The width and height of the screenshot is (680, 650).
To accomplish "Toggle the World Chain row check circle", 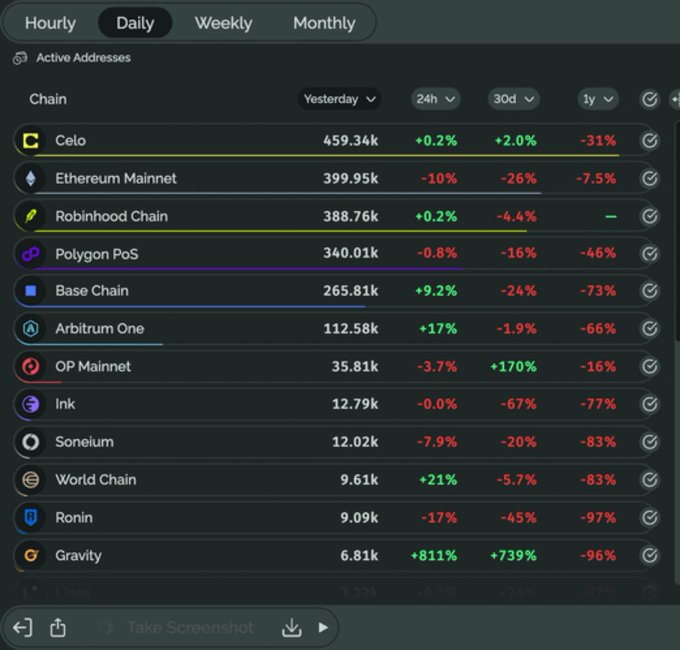I will tap(649, 480).
